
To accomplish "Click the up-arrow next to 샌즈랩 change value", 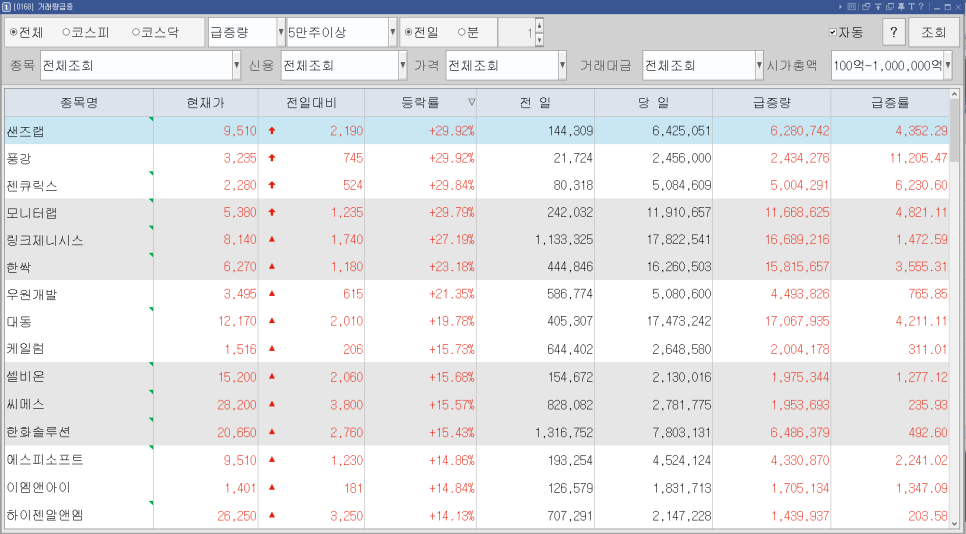I will (272, 131).
